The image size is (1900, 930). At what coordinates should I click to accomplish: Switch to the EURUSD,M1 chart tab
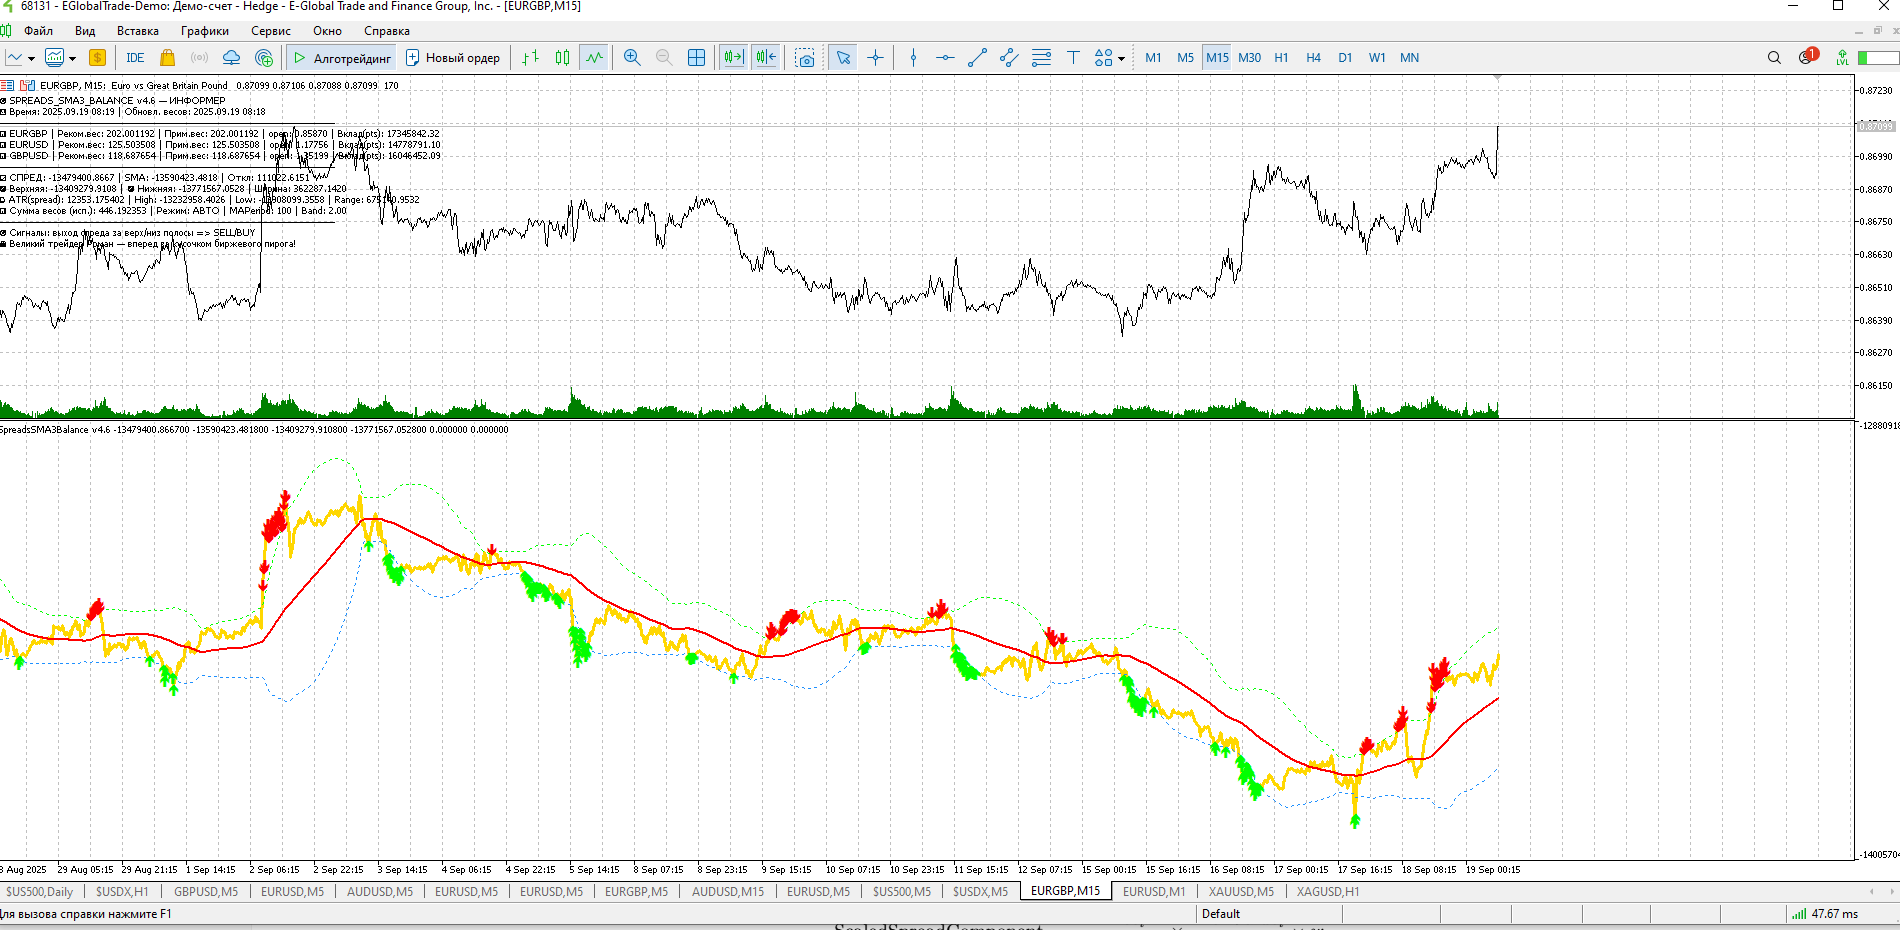click(x=1154, y=892)
